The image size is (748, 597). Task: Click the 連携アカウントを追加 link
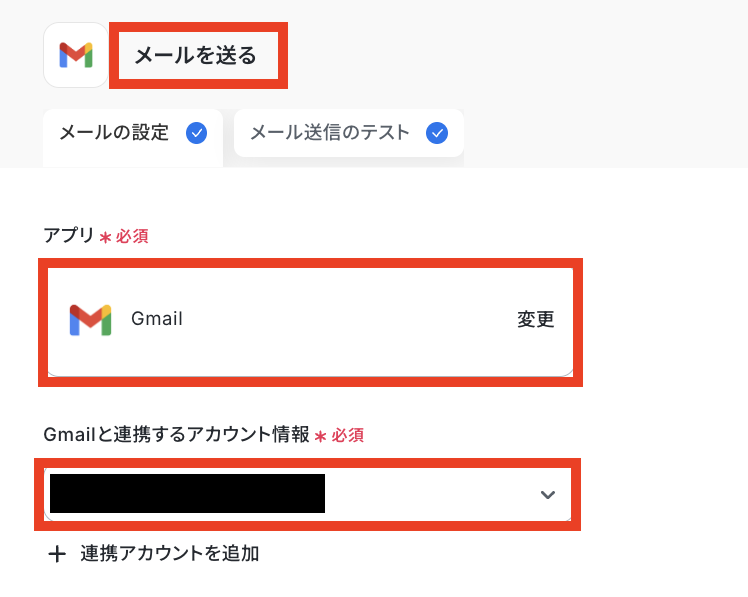[170, 554]
